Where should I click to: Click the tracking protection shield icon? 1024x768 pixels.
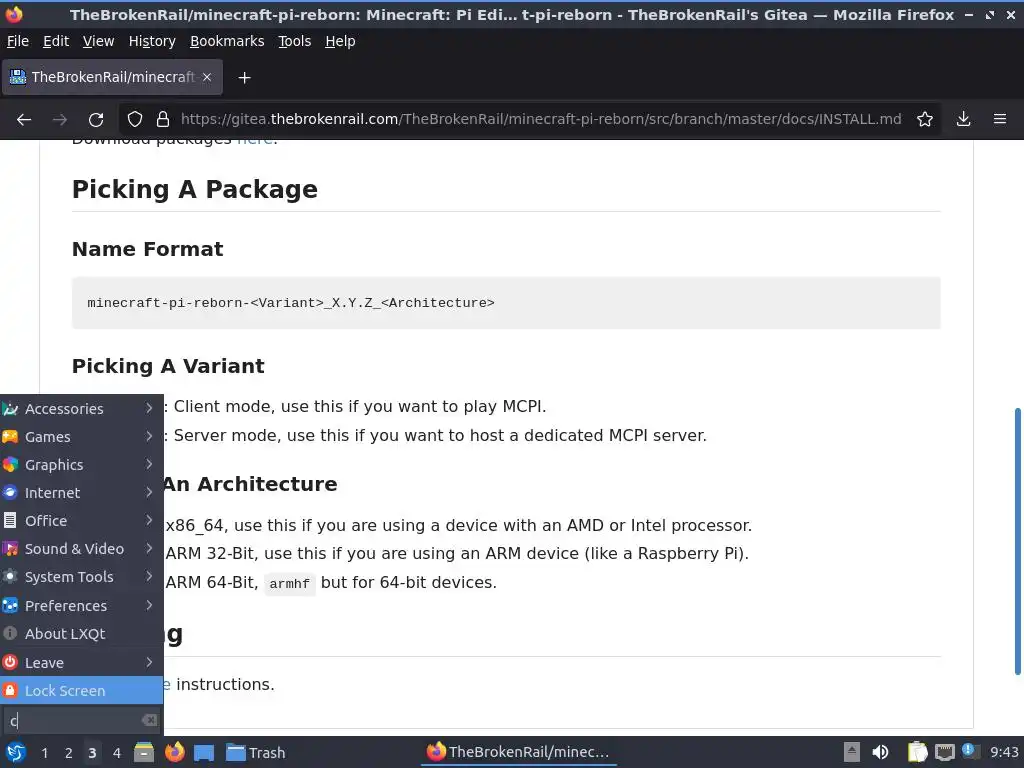(x=135, y=119)
